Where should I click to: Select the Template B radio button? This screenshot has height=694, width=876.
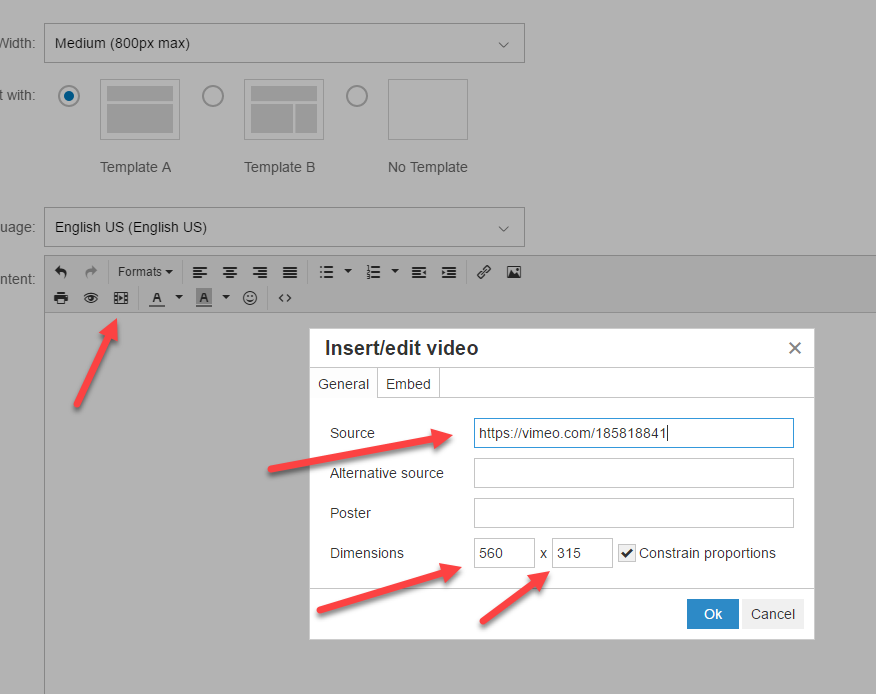(x=213, y=96)
